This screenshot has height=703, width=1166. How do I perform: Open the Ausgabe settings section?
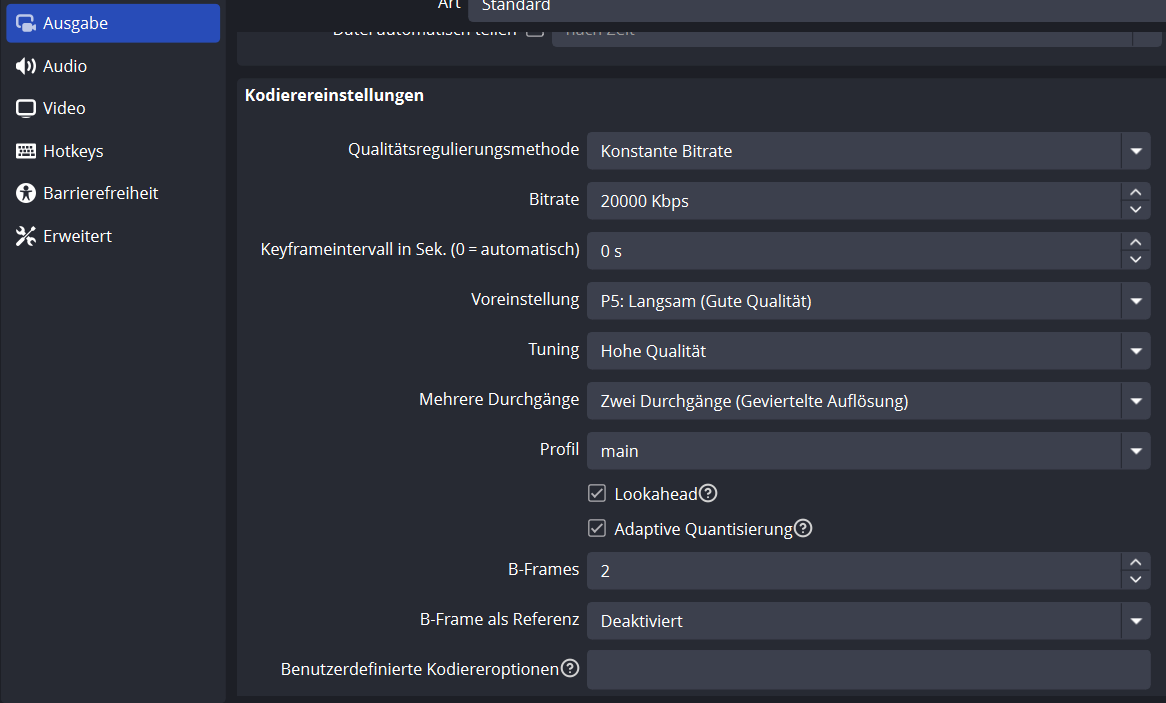[x=113, y=23]
